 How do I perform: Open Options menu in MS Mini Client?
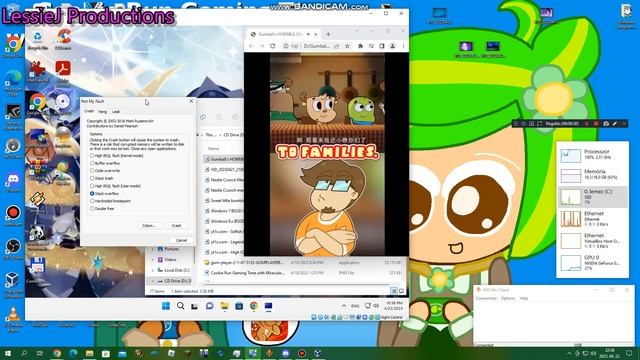pos(508,298)
